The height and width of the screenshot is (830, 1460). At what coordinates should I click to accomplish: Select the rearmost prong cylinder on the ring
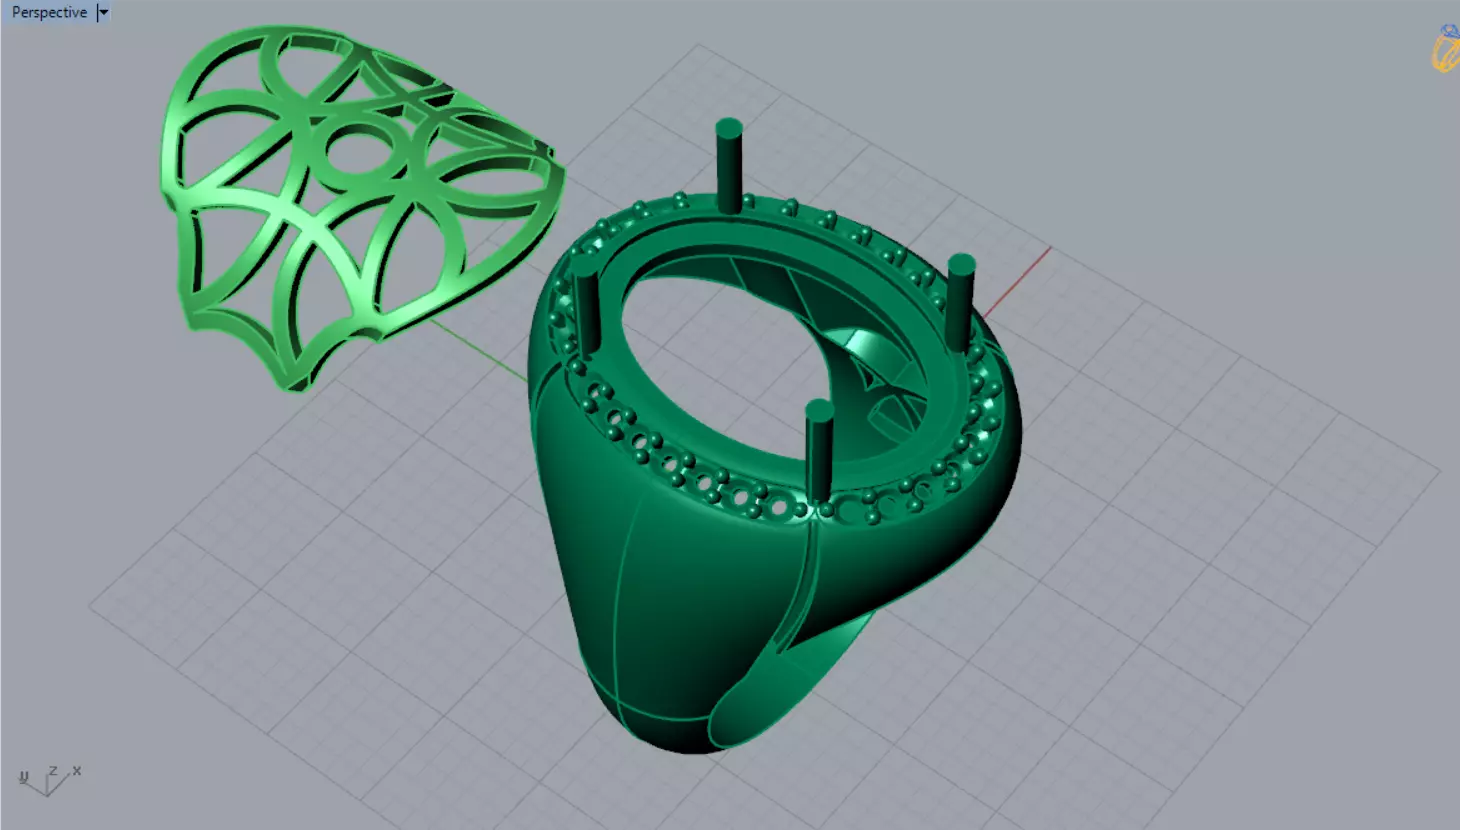729,166
